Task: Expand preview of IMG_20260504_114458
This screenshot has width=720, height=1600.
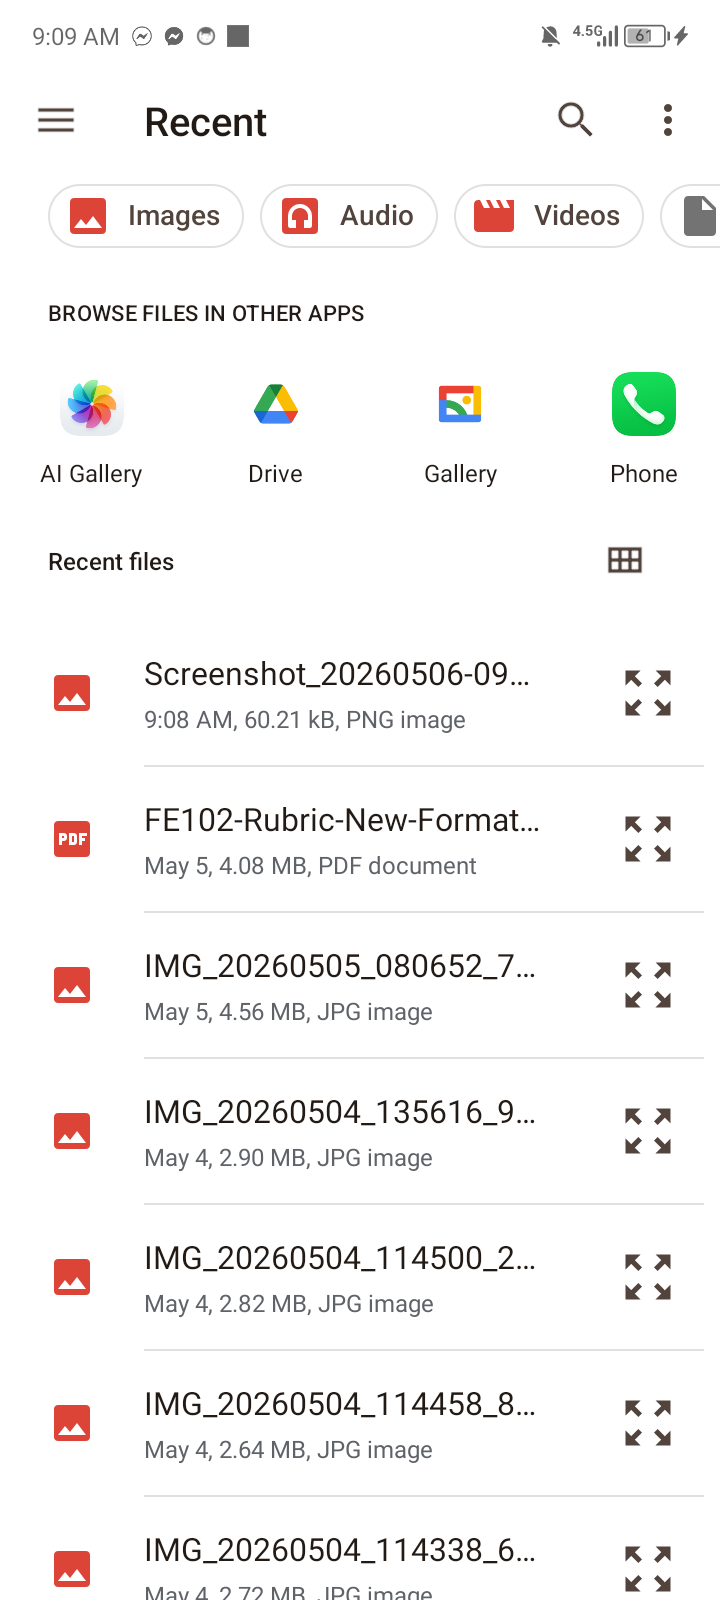Action: pyautogui.click(x=648, y=1423)
